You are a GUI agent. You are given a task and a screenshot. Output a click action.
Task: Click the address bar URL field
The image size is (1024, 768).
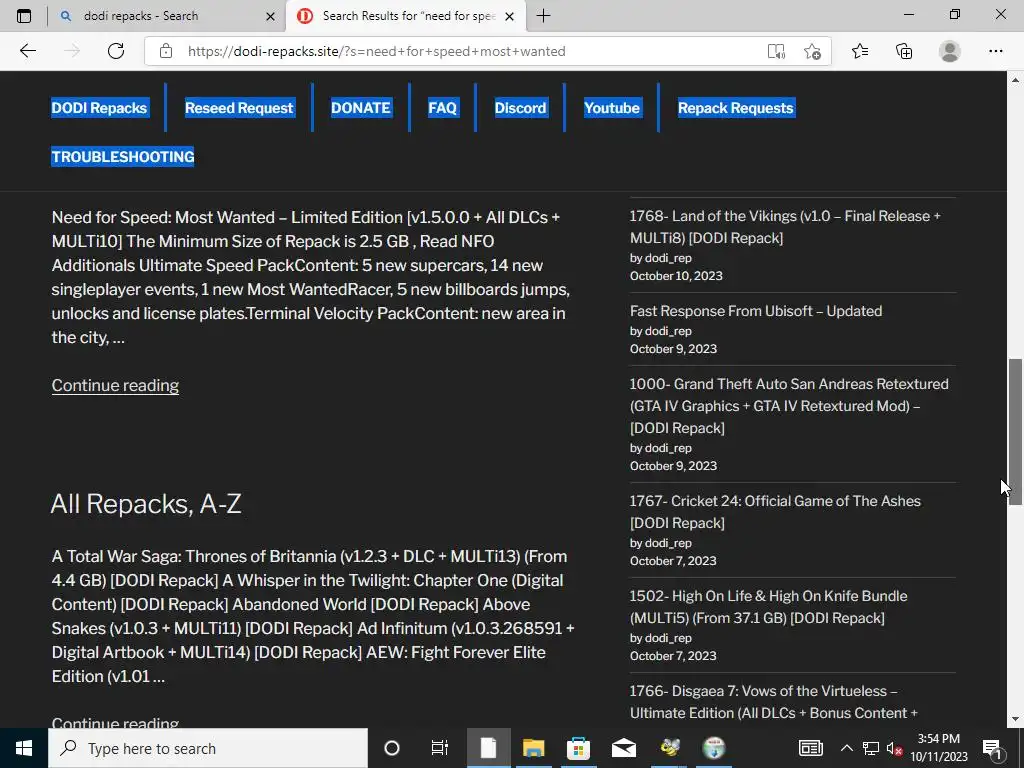click(470, 51)
